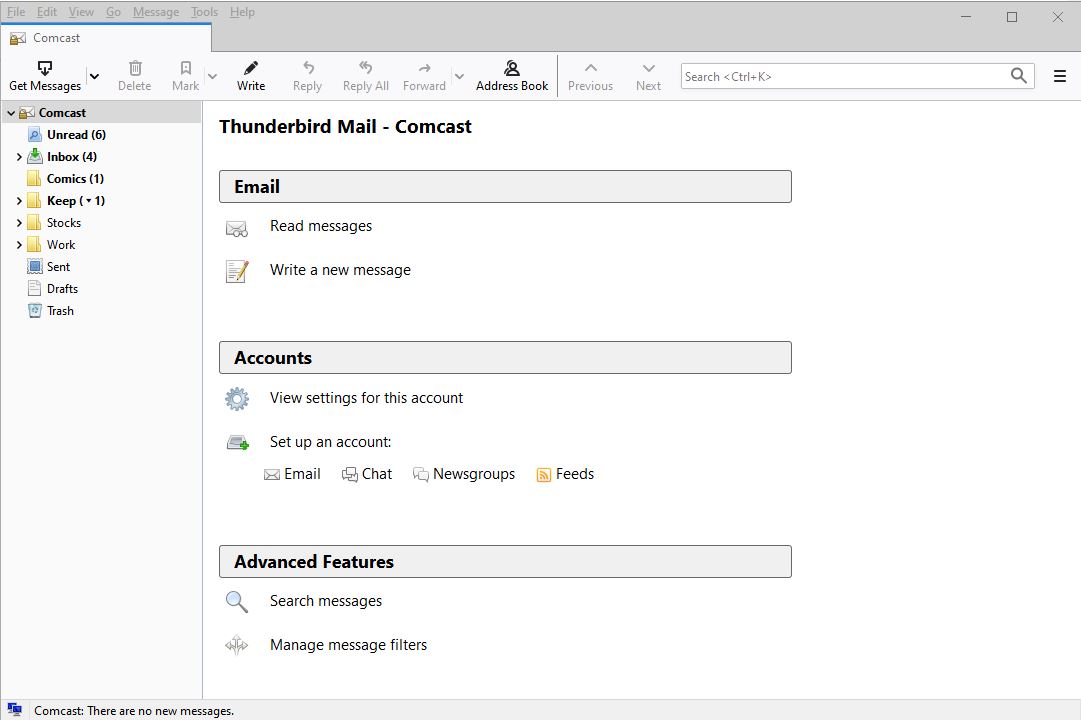Click the Trash folder icon
This screenshot has height=720, width=1081.
click(x=34, y=310)
